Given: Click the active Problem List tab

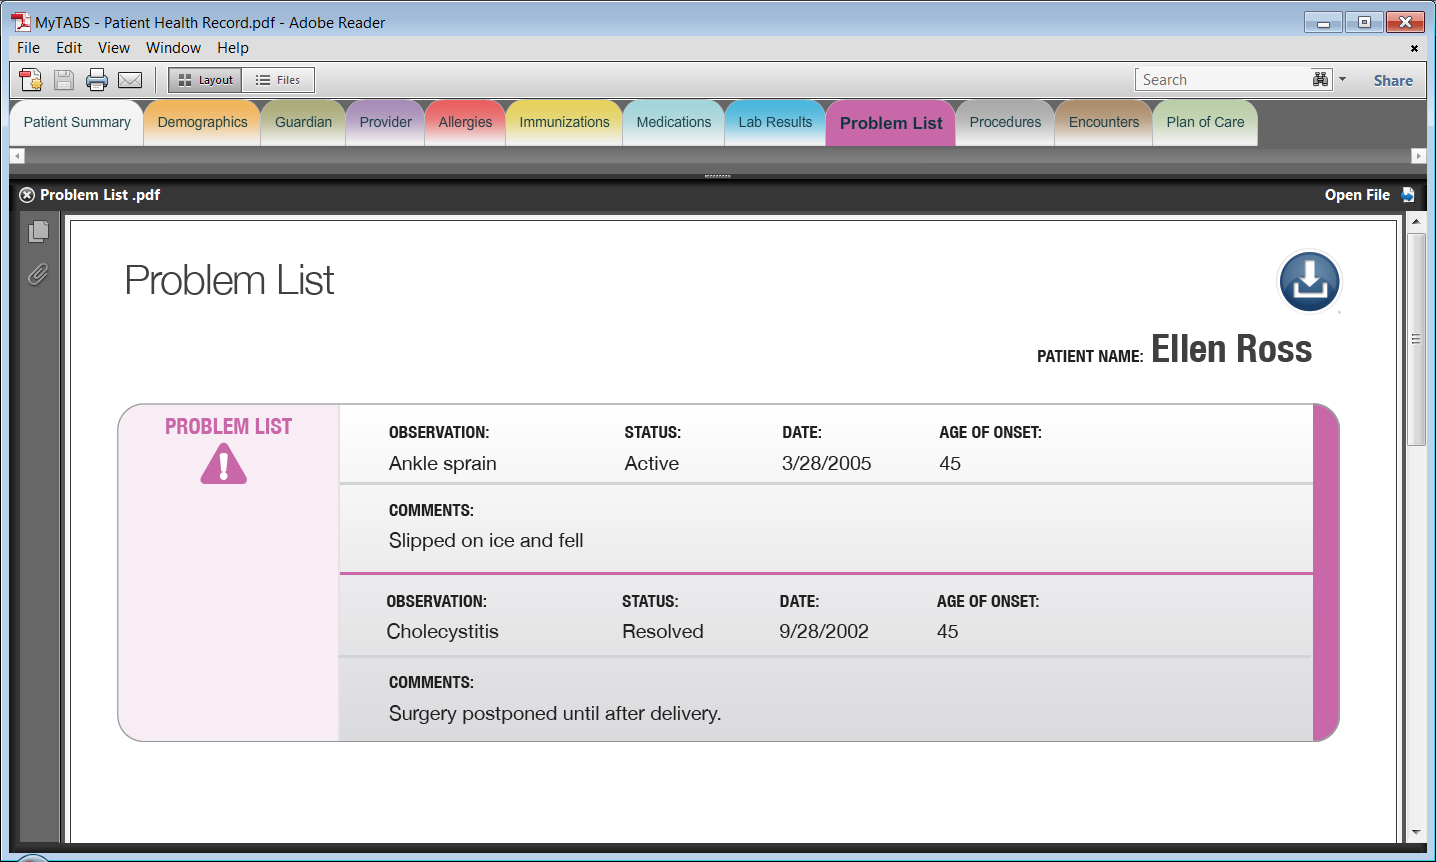Looking at the screenshot, I should click(x=891, y=123).
